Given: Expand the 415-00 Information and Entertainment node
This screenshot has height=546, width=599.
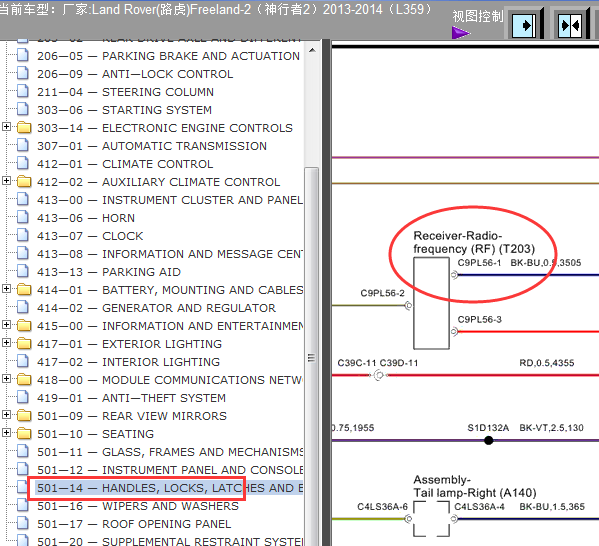Looking at the screenshot, I should 6,324.
